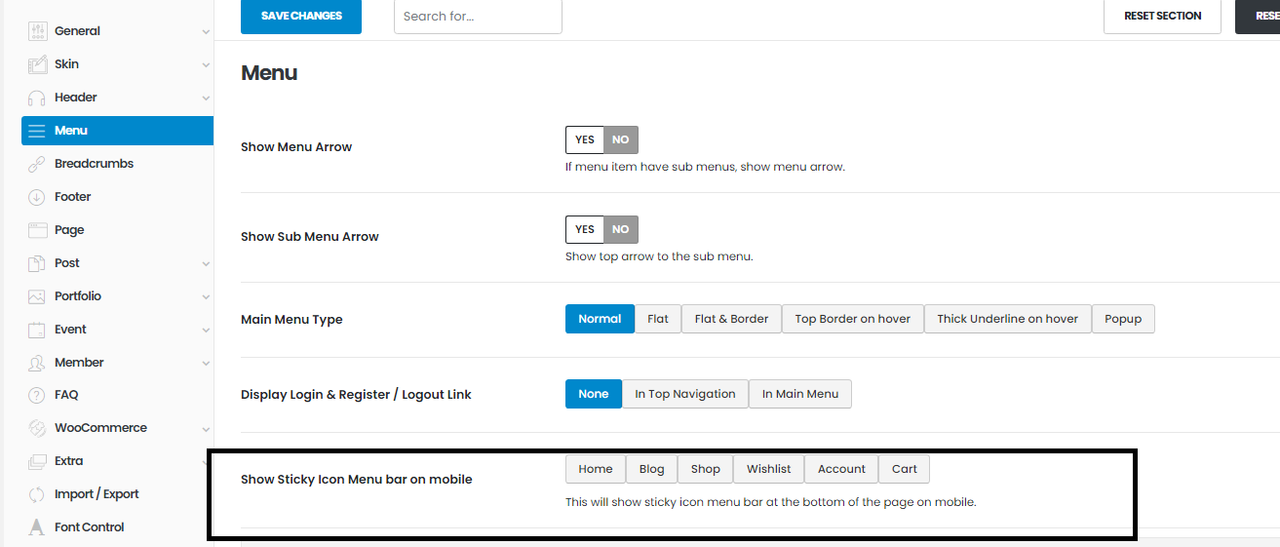Click the Extra layers icon
Screen dimensions: 1280x547
[37, 461]
